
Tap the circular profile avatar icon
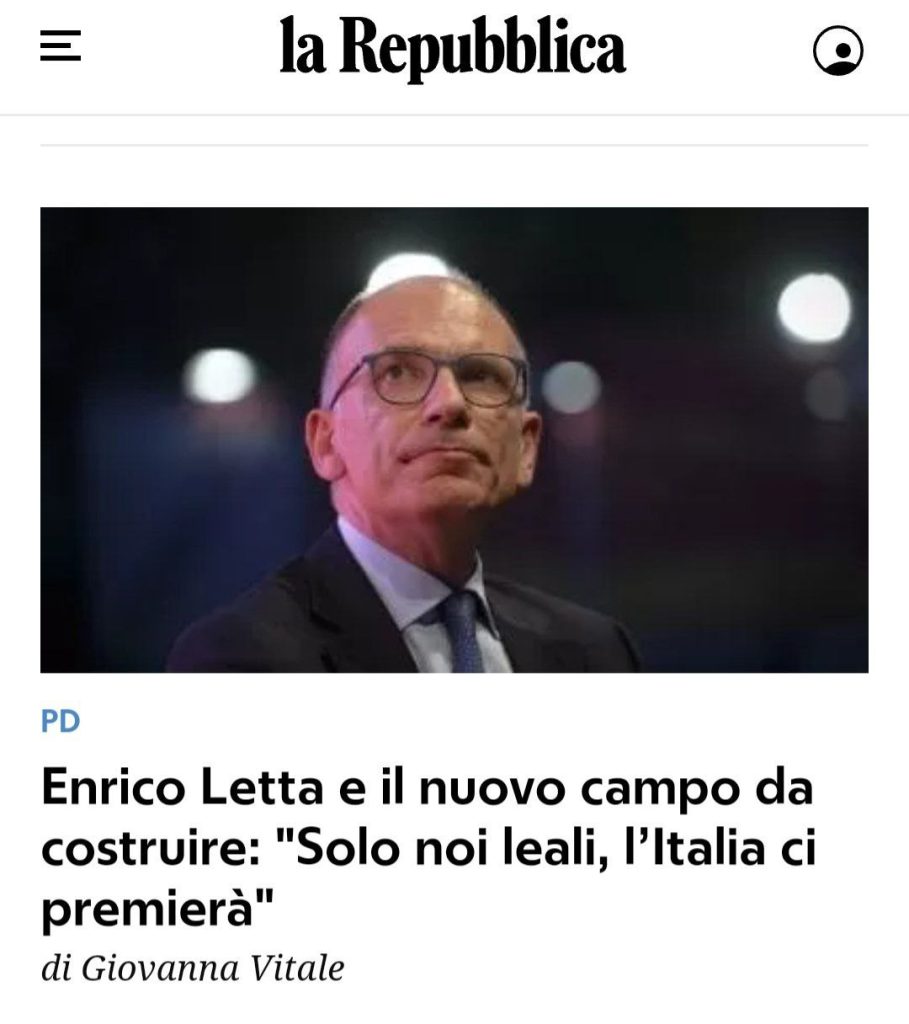pyautogui.click(x=838, y=50)
